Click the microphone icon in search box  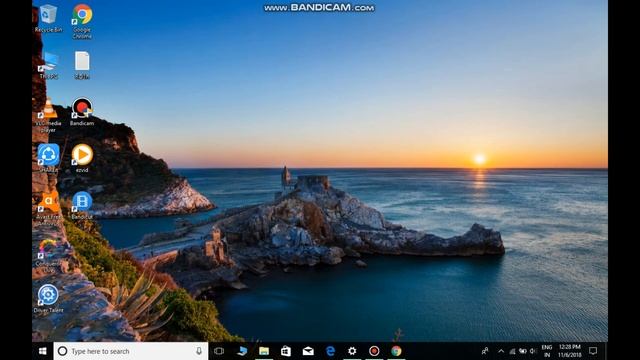[x=199, y=351]
